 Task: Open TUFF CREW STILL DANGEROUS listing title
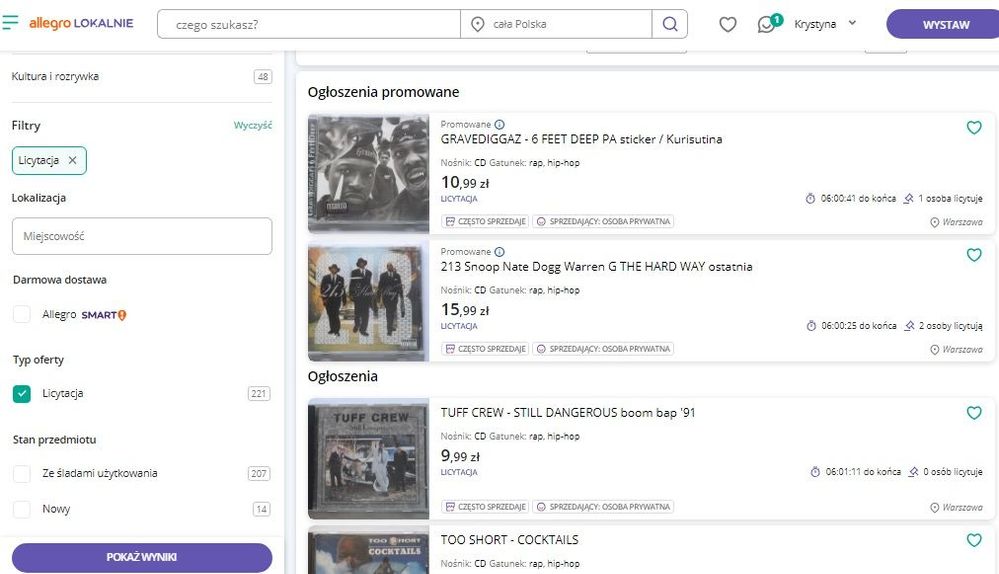[x=568, y=413]
